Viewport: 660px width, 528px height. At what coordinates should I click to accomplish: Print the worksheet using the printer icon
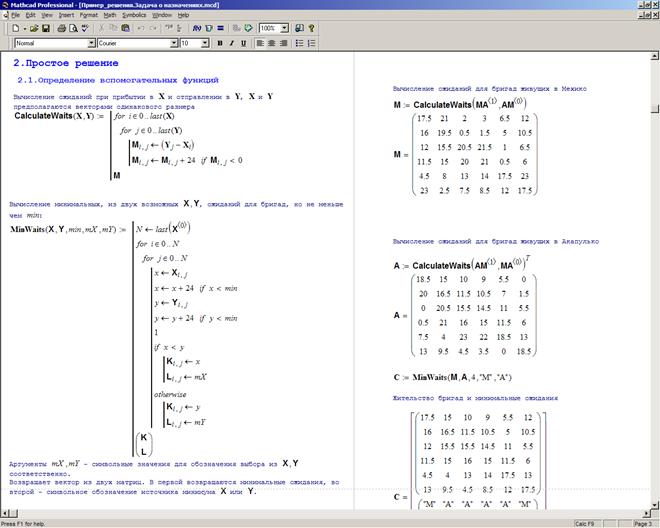tap(61, 28)
